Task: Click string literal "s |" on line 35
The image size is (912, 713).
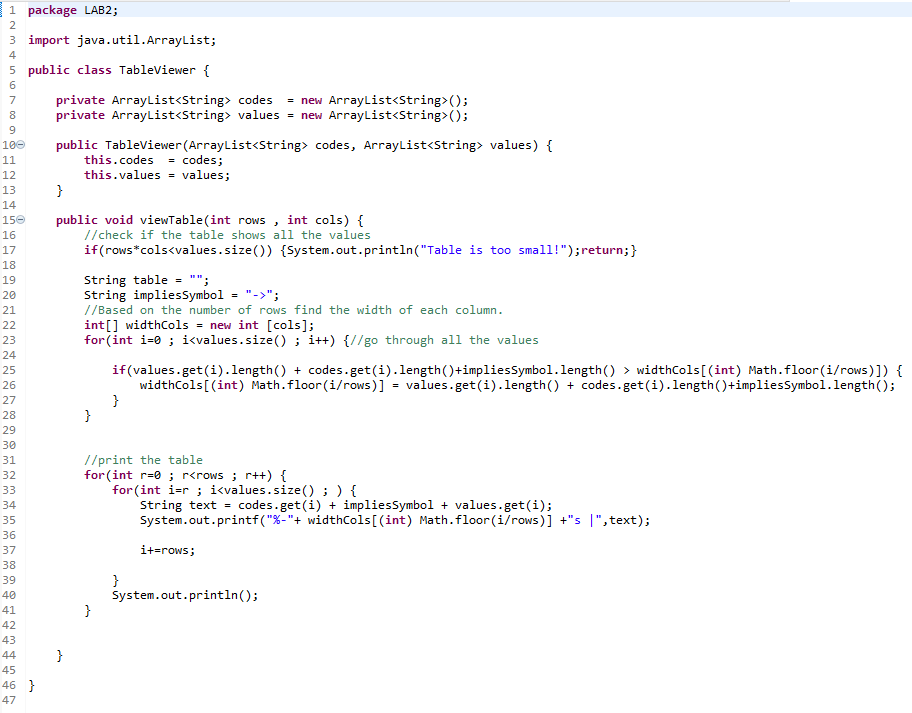Action: (584, 521)
